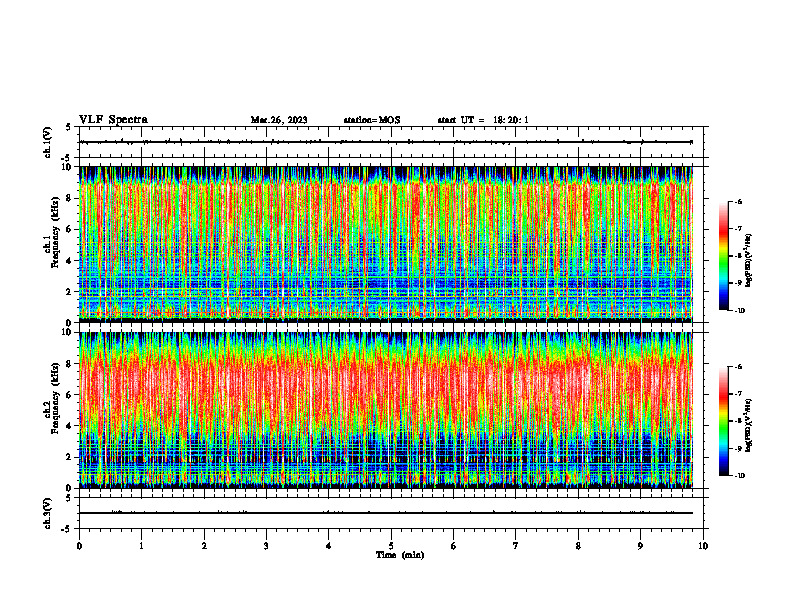Click the time axis tick label "8"

(x=578, y=546)
